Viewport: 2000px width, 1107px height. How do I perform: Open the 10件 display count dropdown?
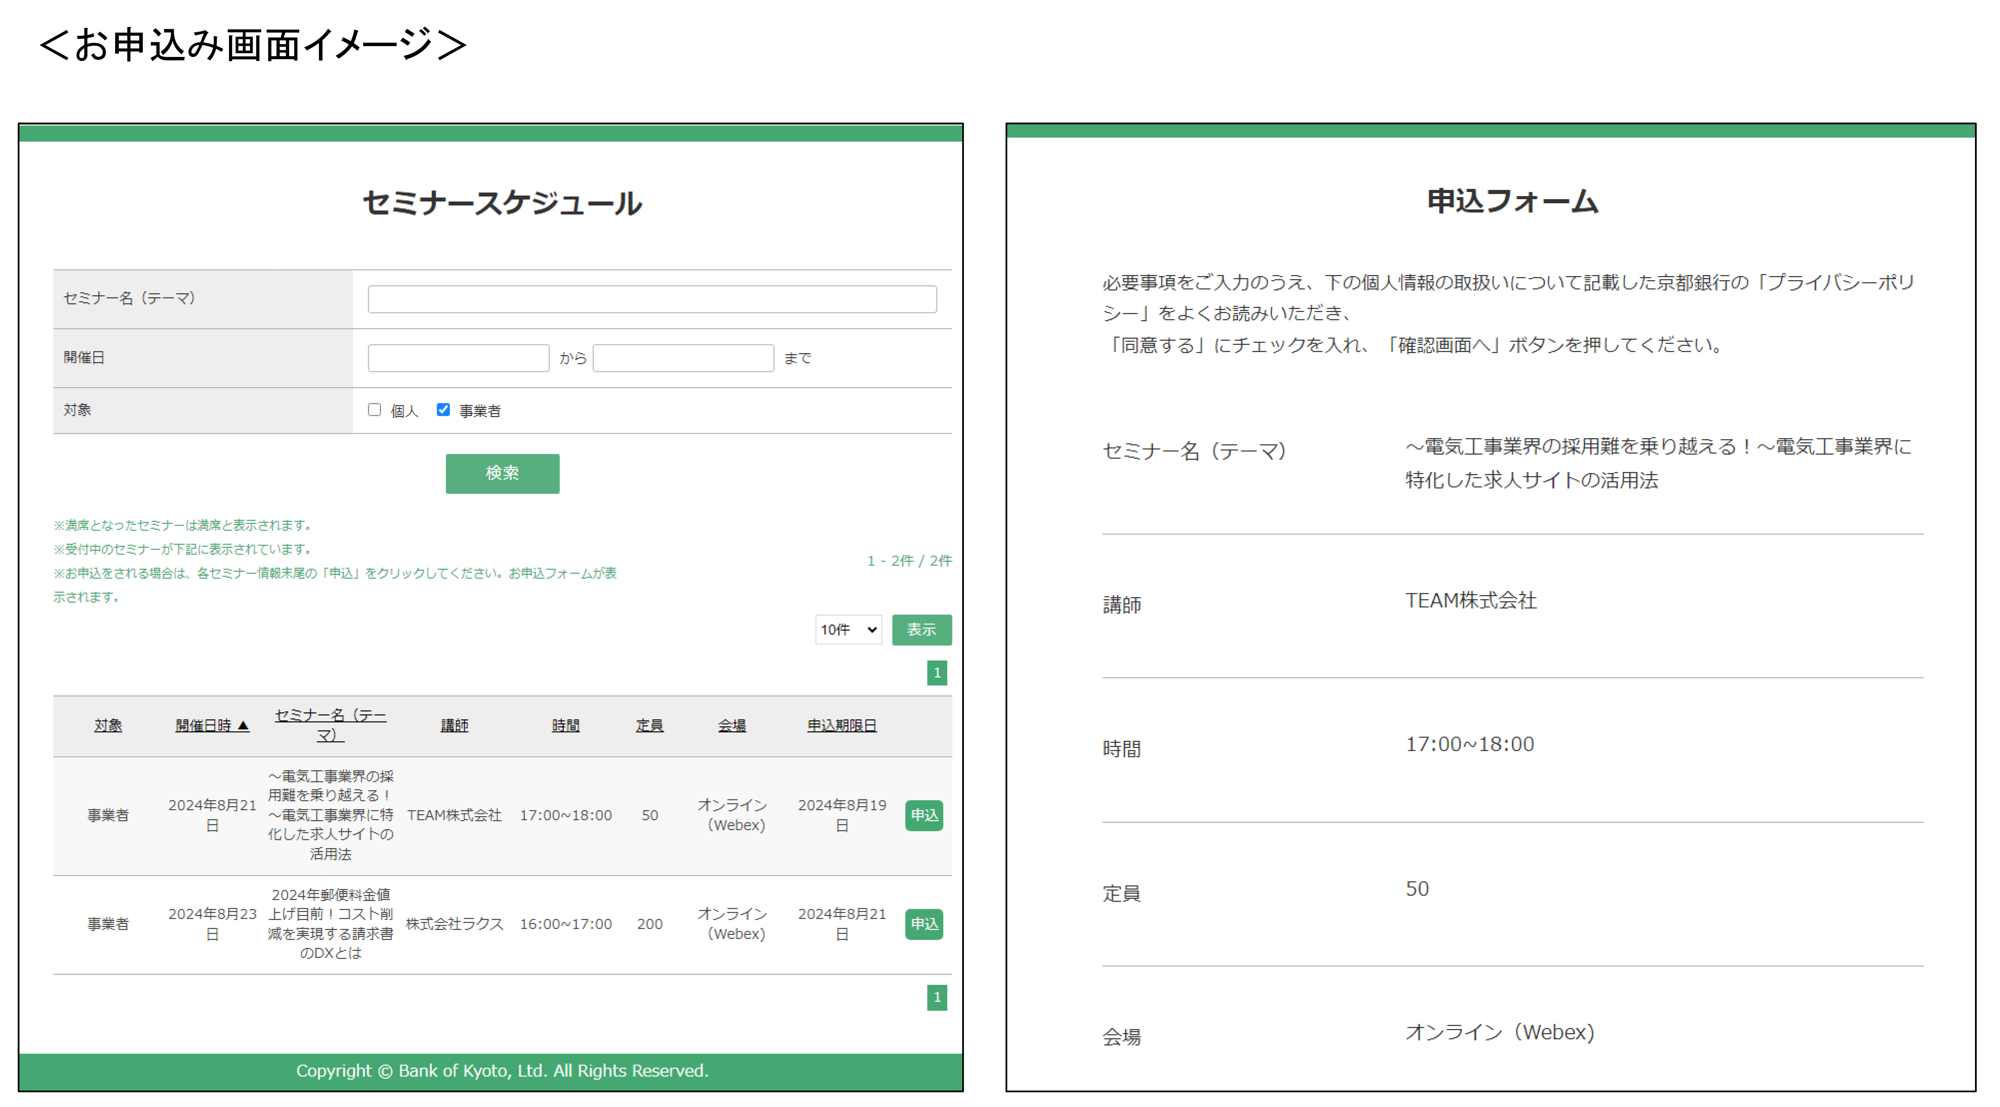(848, 630)
